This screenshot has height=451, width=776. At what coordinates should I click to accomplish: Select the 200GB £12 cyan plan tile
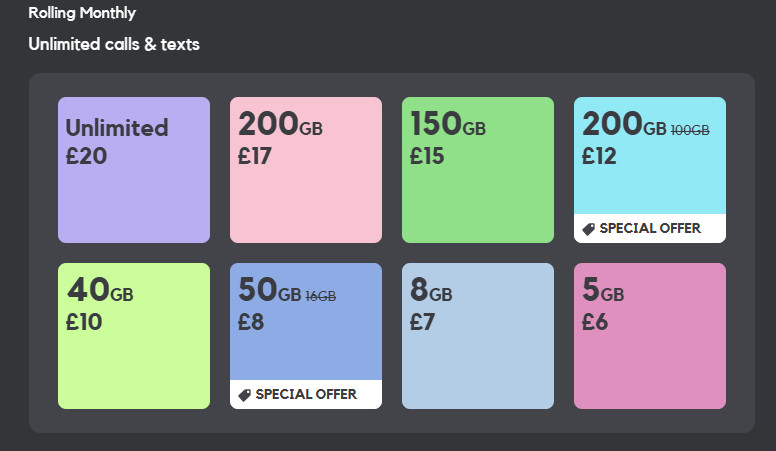click(x=650, y=170)
